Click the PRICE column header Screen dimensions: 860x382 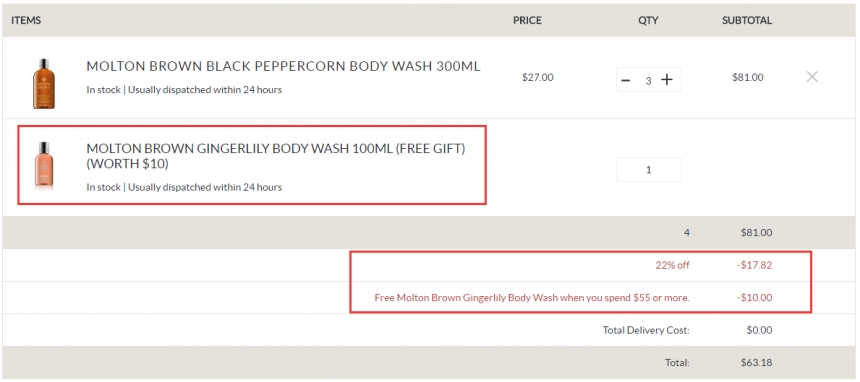pyautogui.click(x=527, y=20)
